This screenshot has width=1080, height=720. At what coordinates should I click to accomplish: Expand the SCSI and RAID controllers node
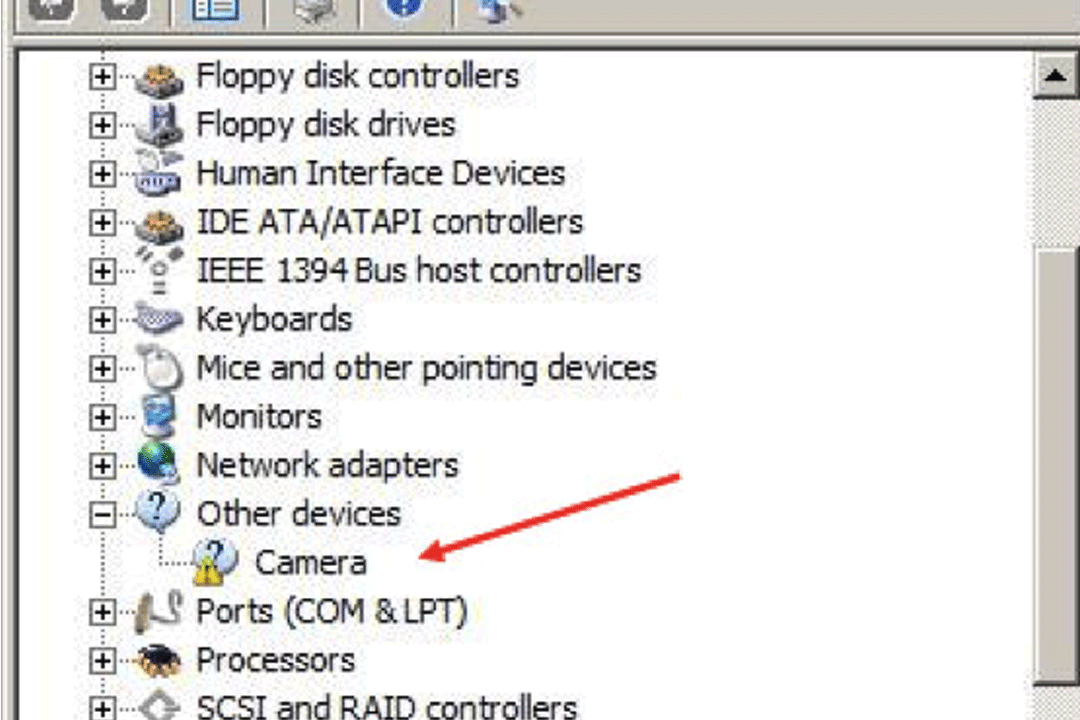point(103,708)
